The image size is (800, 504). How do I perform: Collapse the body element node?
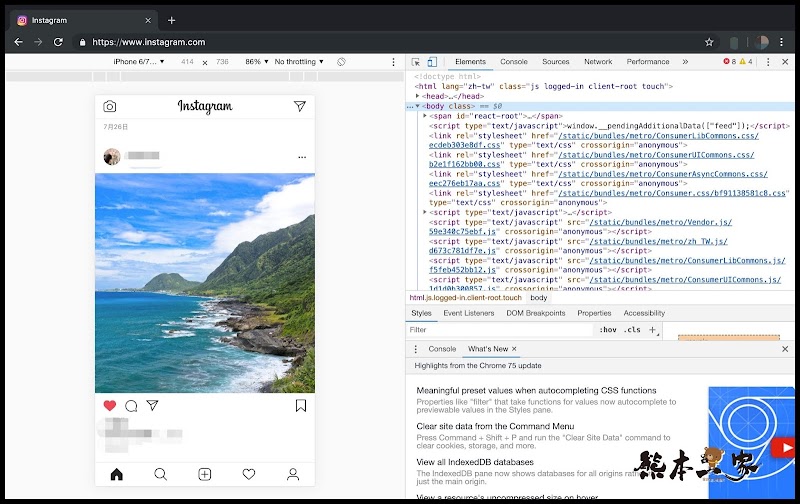coord(417,106)
